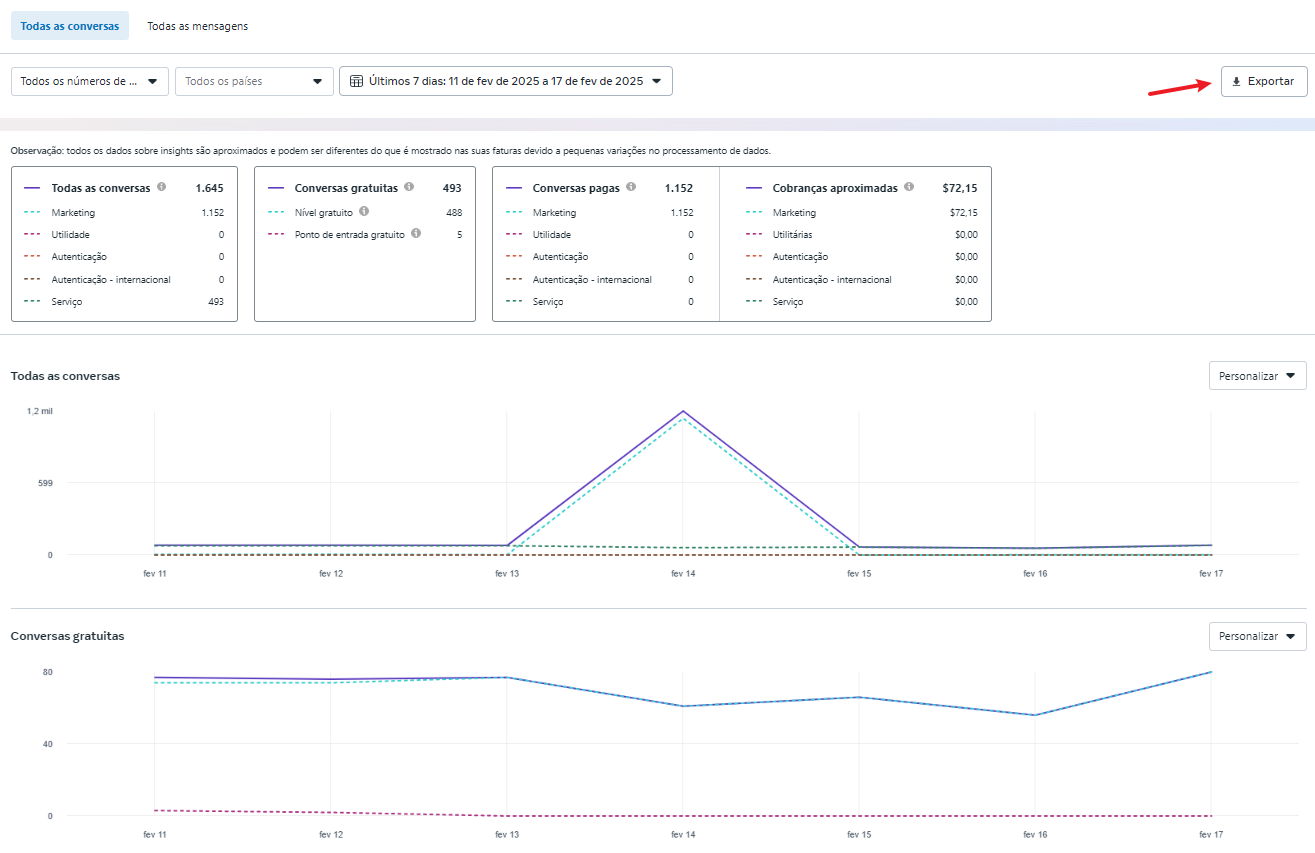Viewport: 1315px width, 853px height.
Task: Click info icon beside Cobranças aproximadas
Action: tap(909, 187)
